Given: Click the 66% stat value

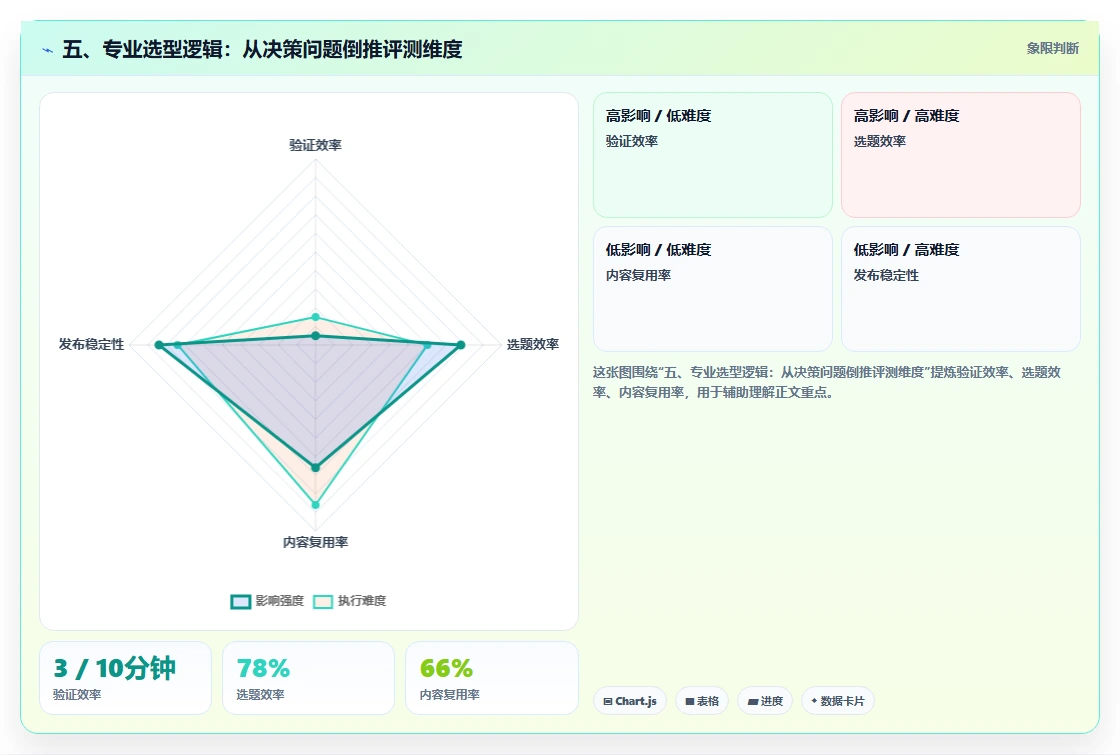Looking at the screenshot, I should coord(446,668).
